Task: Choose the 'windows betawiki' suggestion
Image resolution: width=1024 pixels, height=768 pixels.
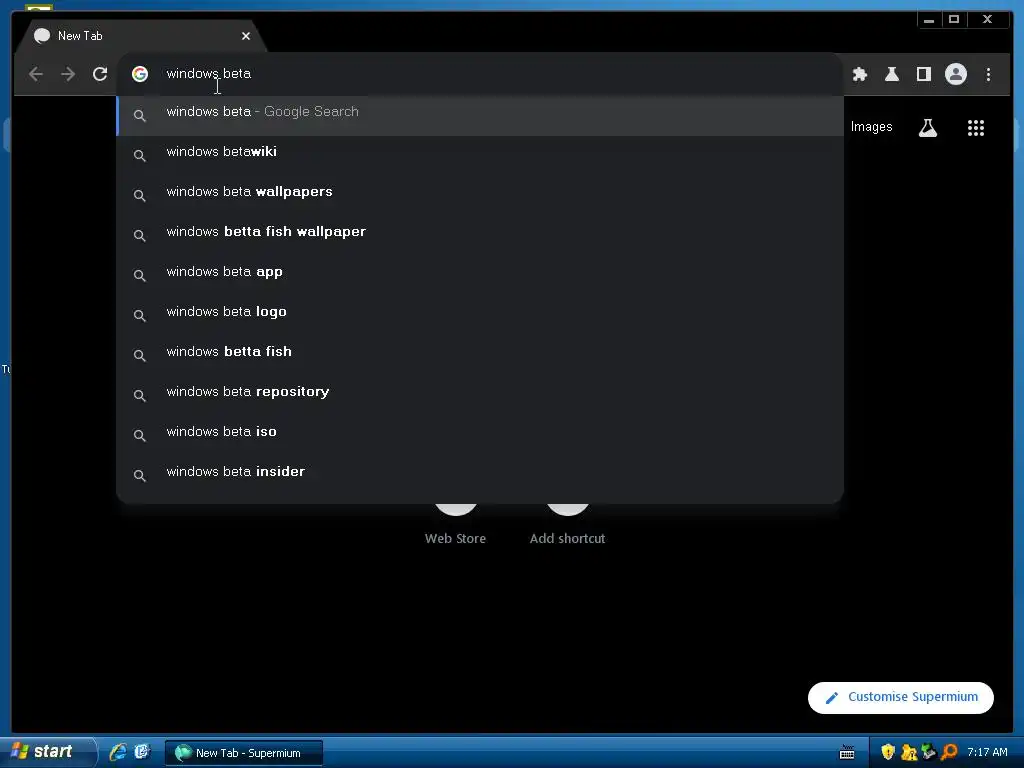Action: click(480, 155)
